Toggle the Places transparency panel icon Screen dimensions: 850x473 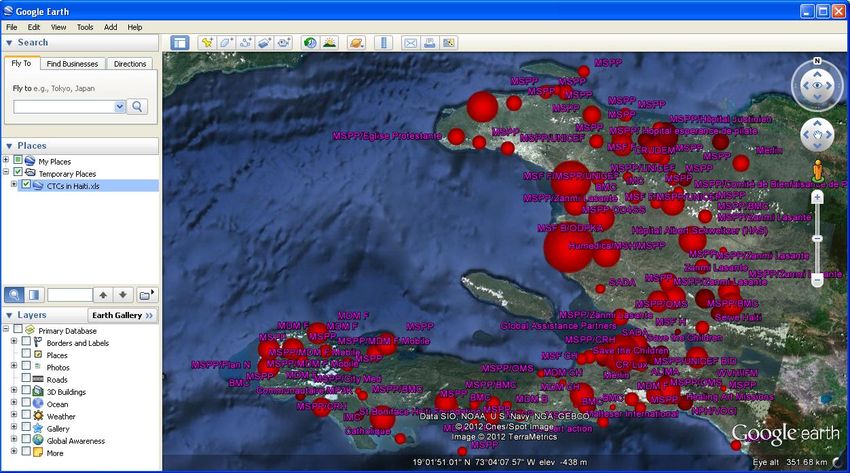[x=34, y=295]
